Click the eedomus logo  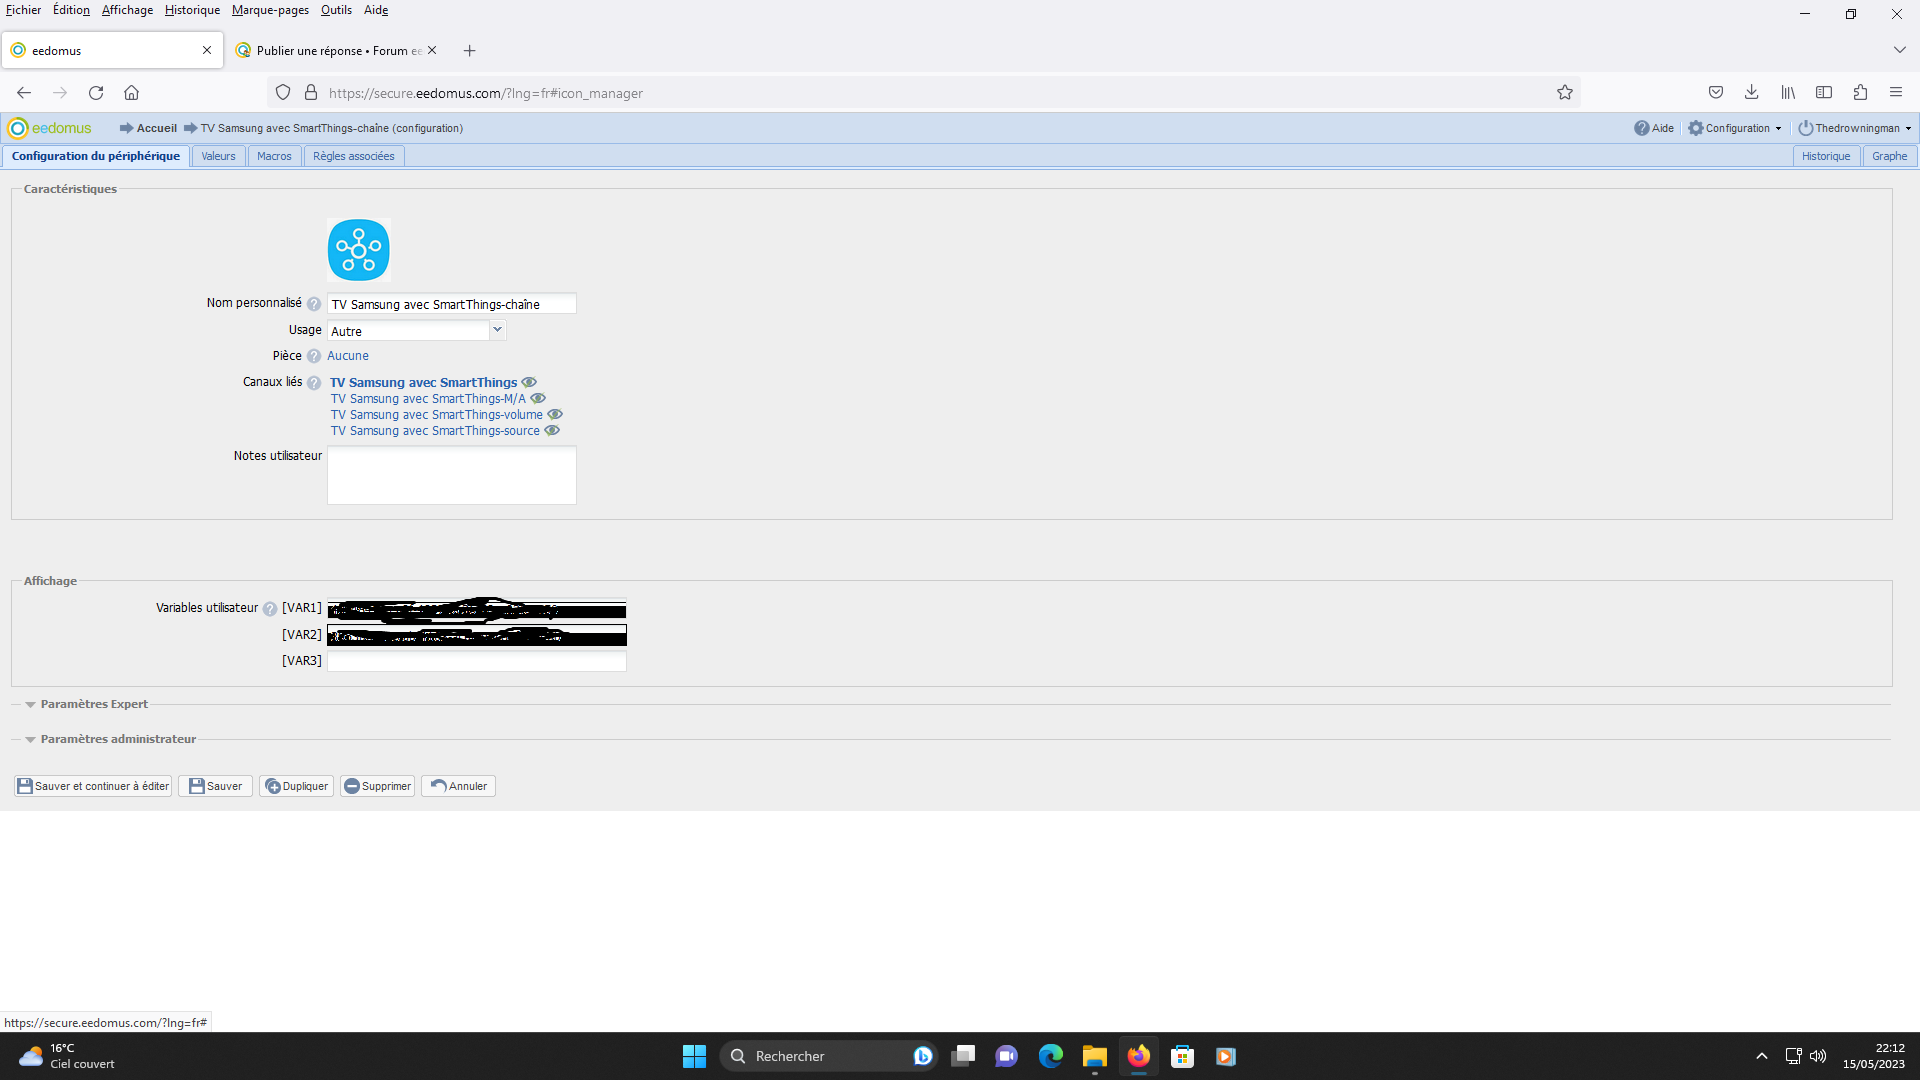point(49,128)
